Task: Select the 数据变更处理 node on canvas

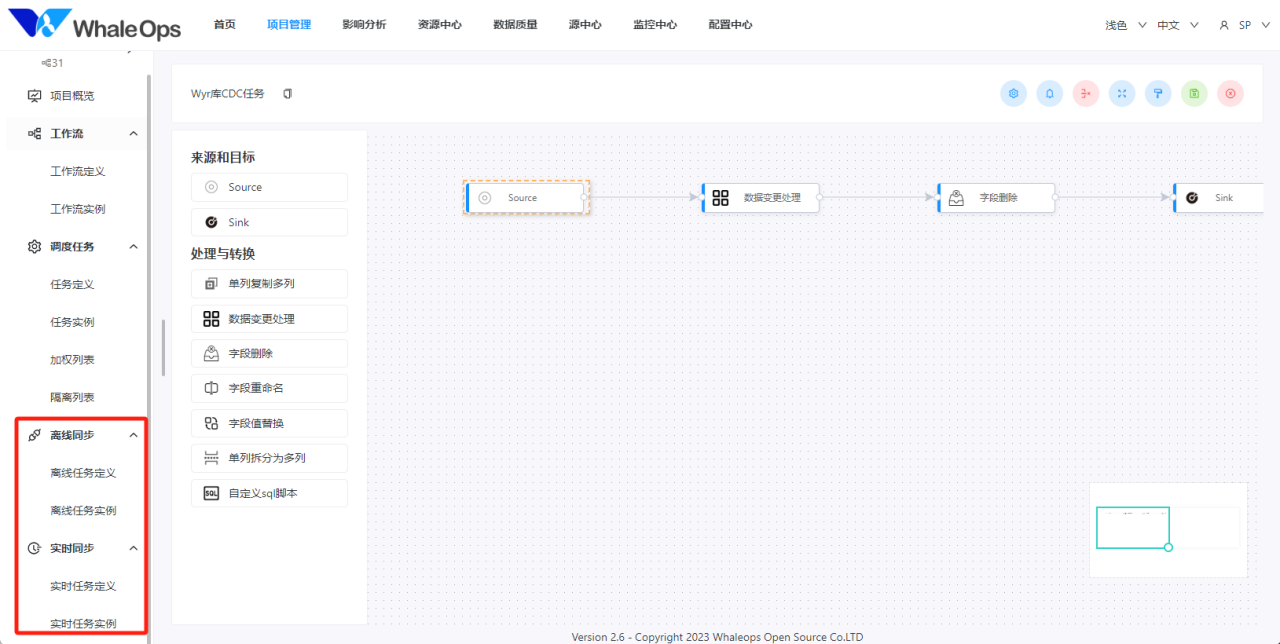Action: pos(760,198)
